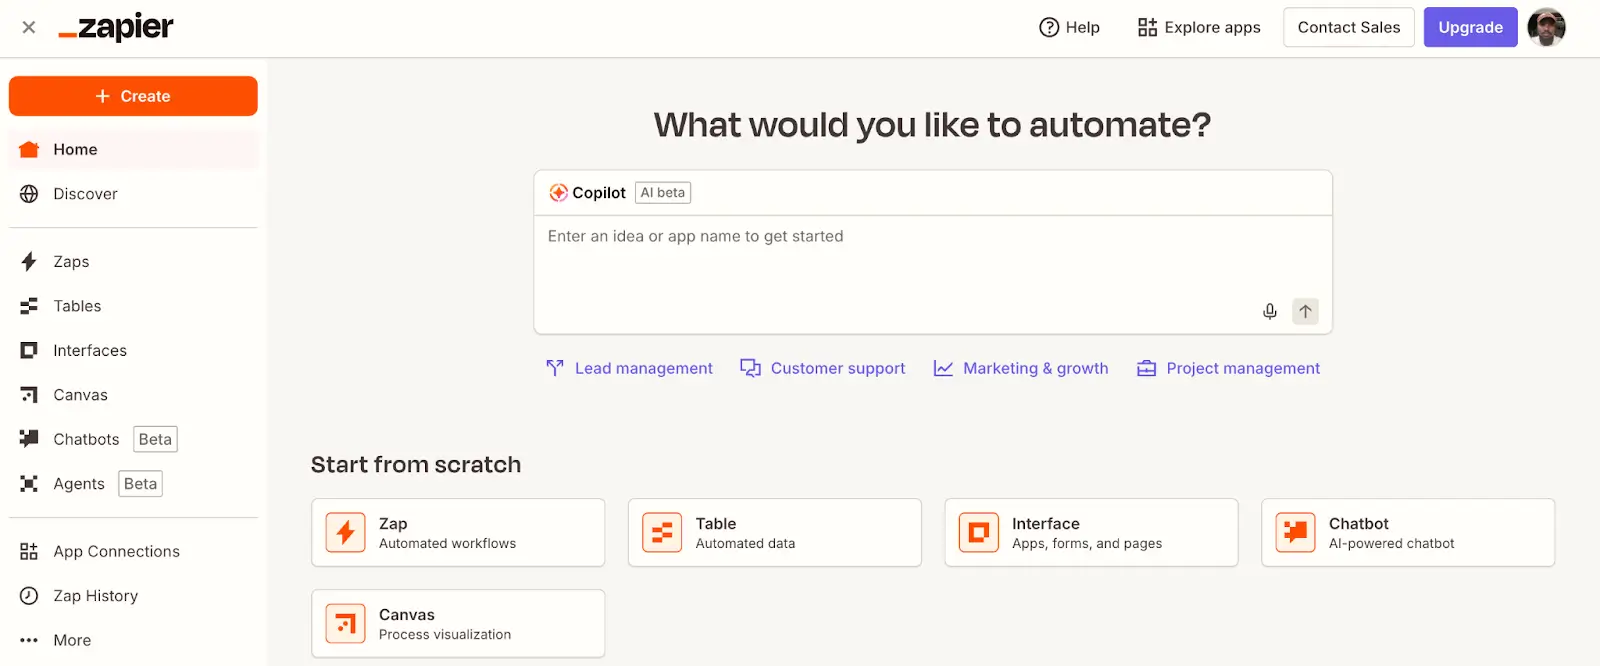Select the Lead management suggestion
Viewport: 1600px width, 666px height.
point(630,368)
